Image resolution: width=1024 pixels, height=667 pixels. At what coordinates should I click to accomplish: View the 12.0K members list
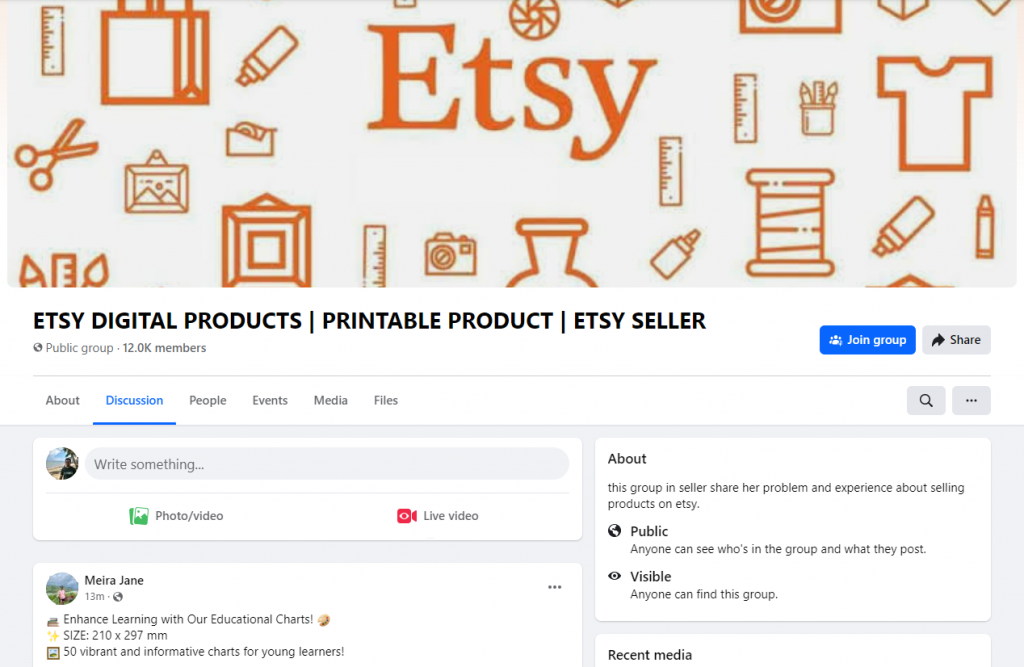pos(163,348)
